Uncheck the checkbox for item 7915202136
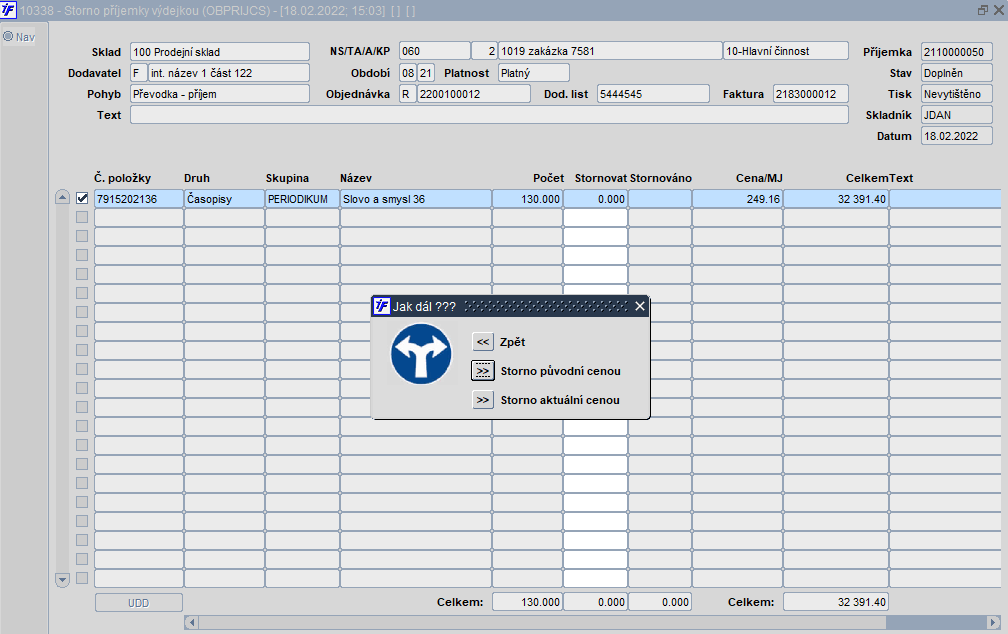1008x634 pixels. pyautogui.click(x=82, y=199)
